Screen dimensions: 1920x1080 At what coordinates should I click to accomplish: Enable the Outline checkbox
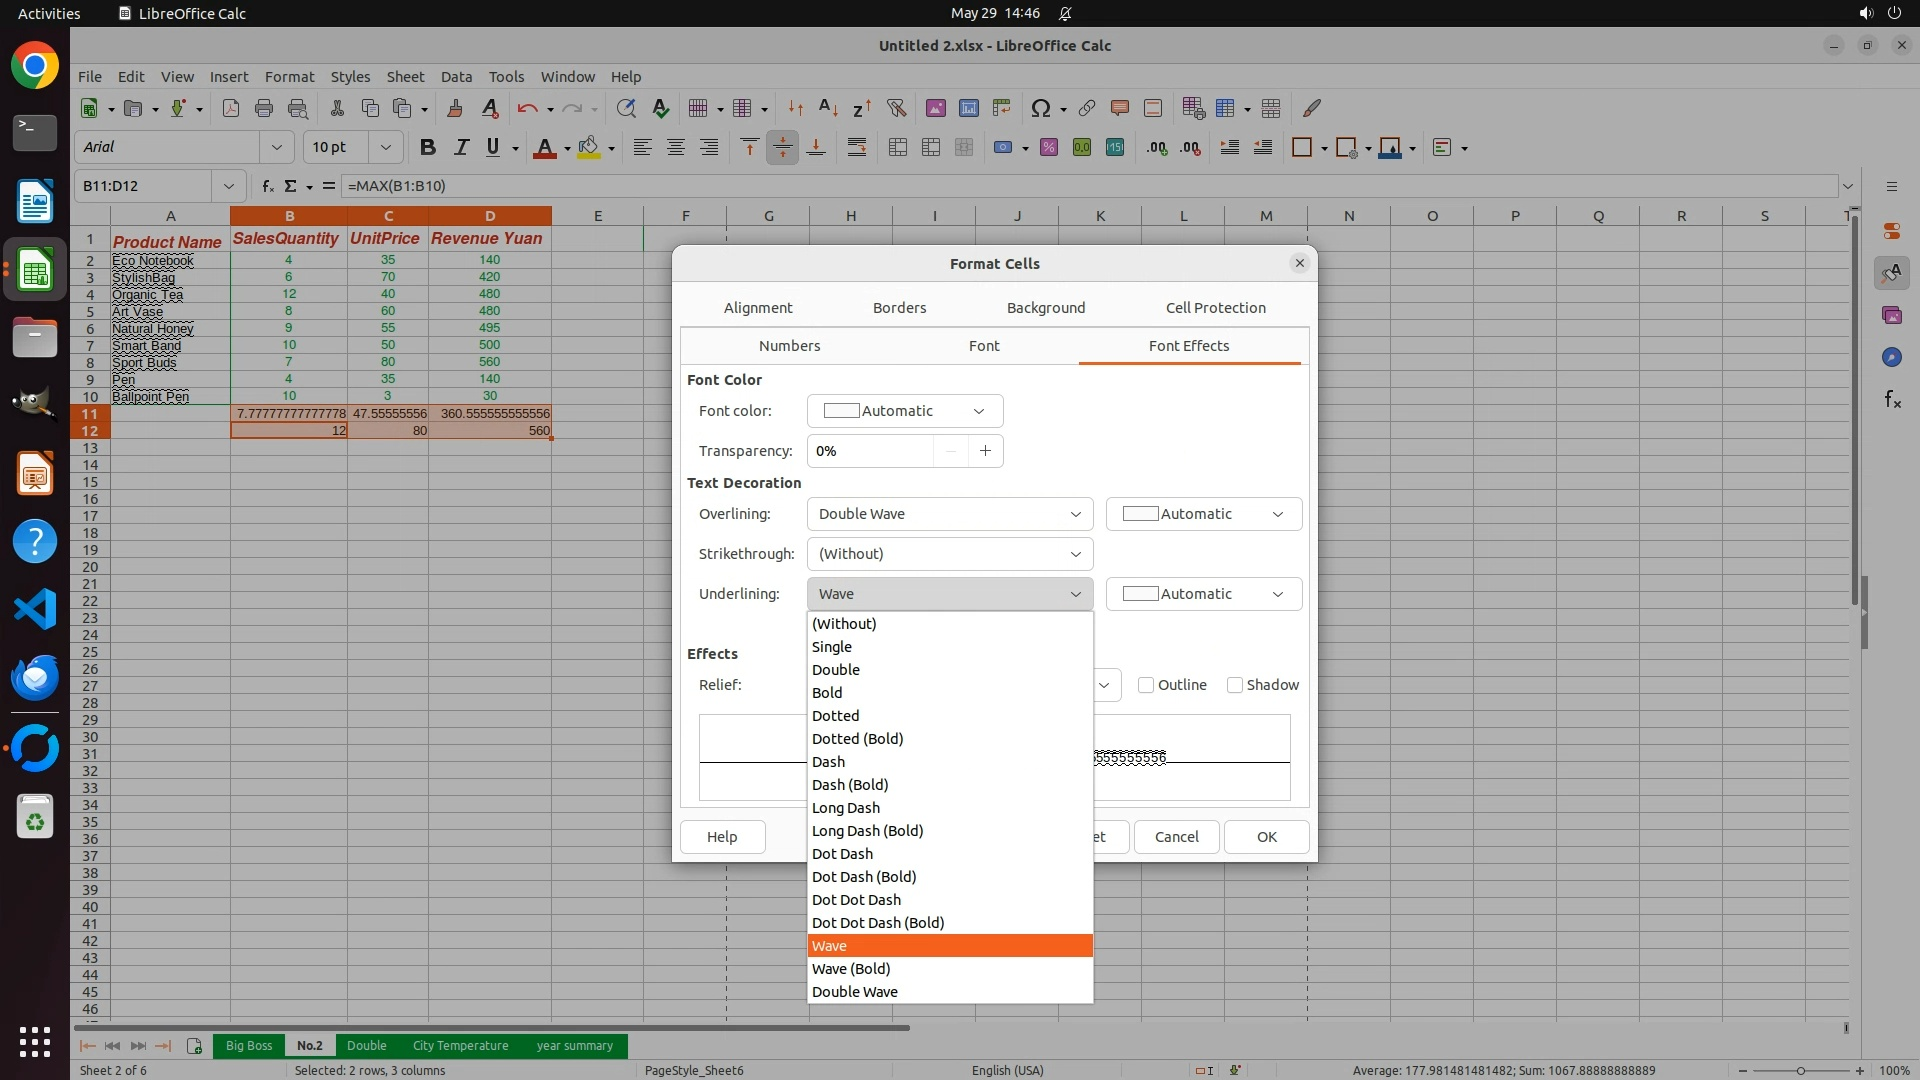1146,685
